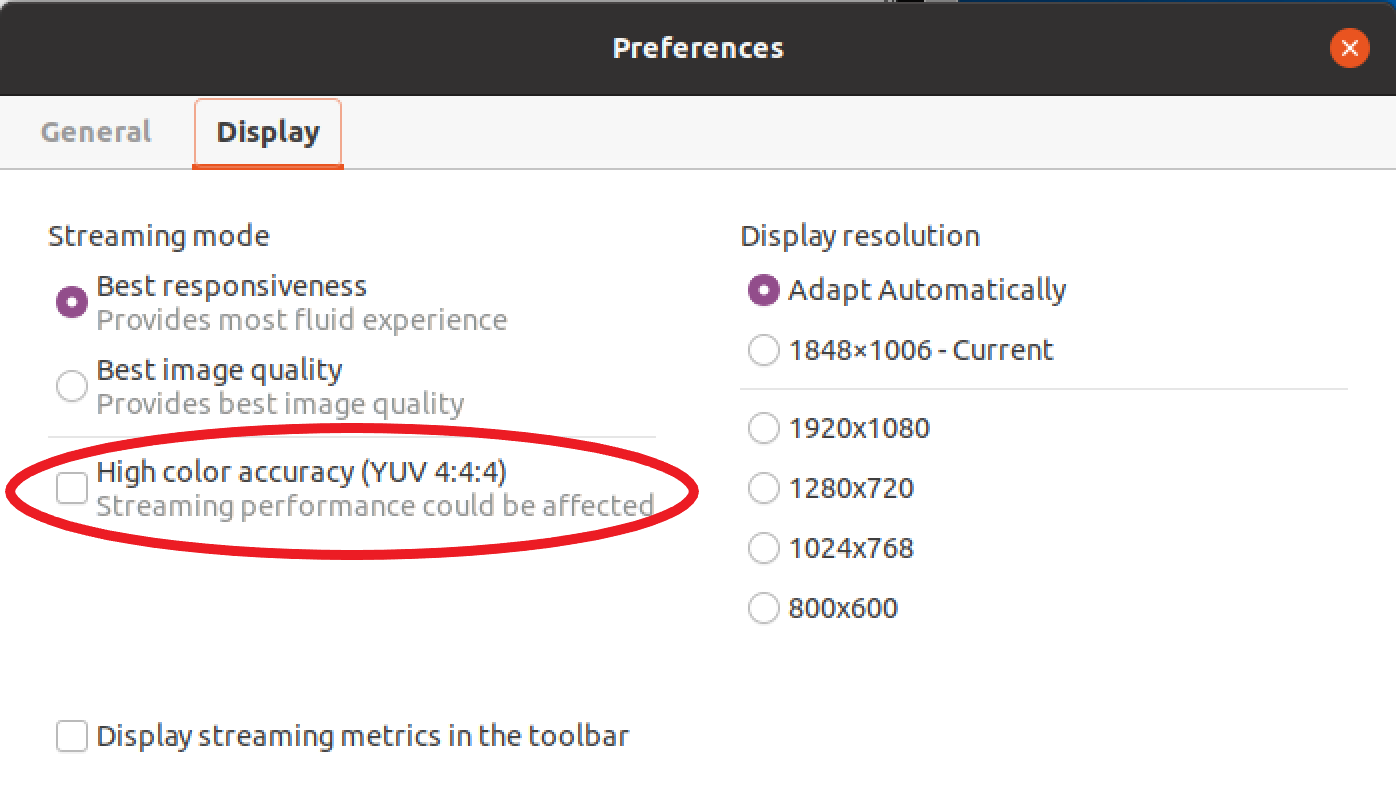Screen dimensions: 1396x806
Task: Click the 'Provides most fluid experience' description
Action: click(301, 321)
